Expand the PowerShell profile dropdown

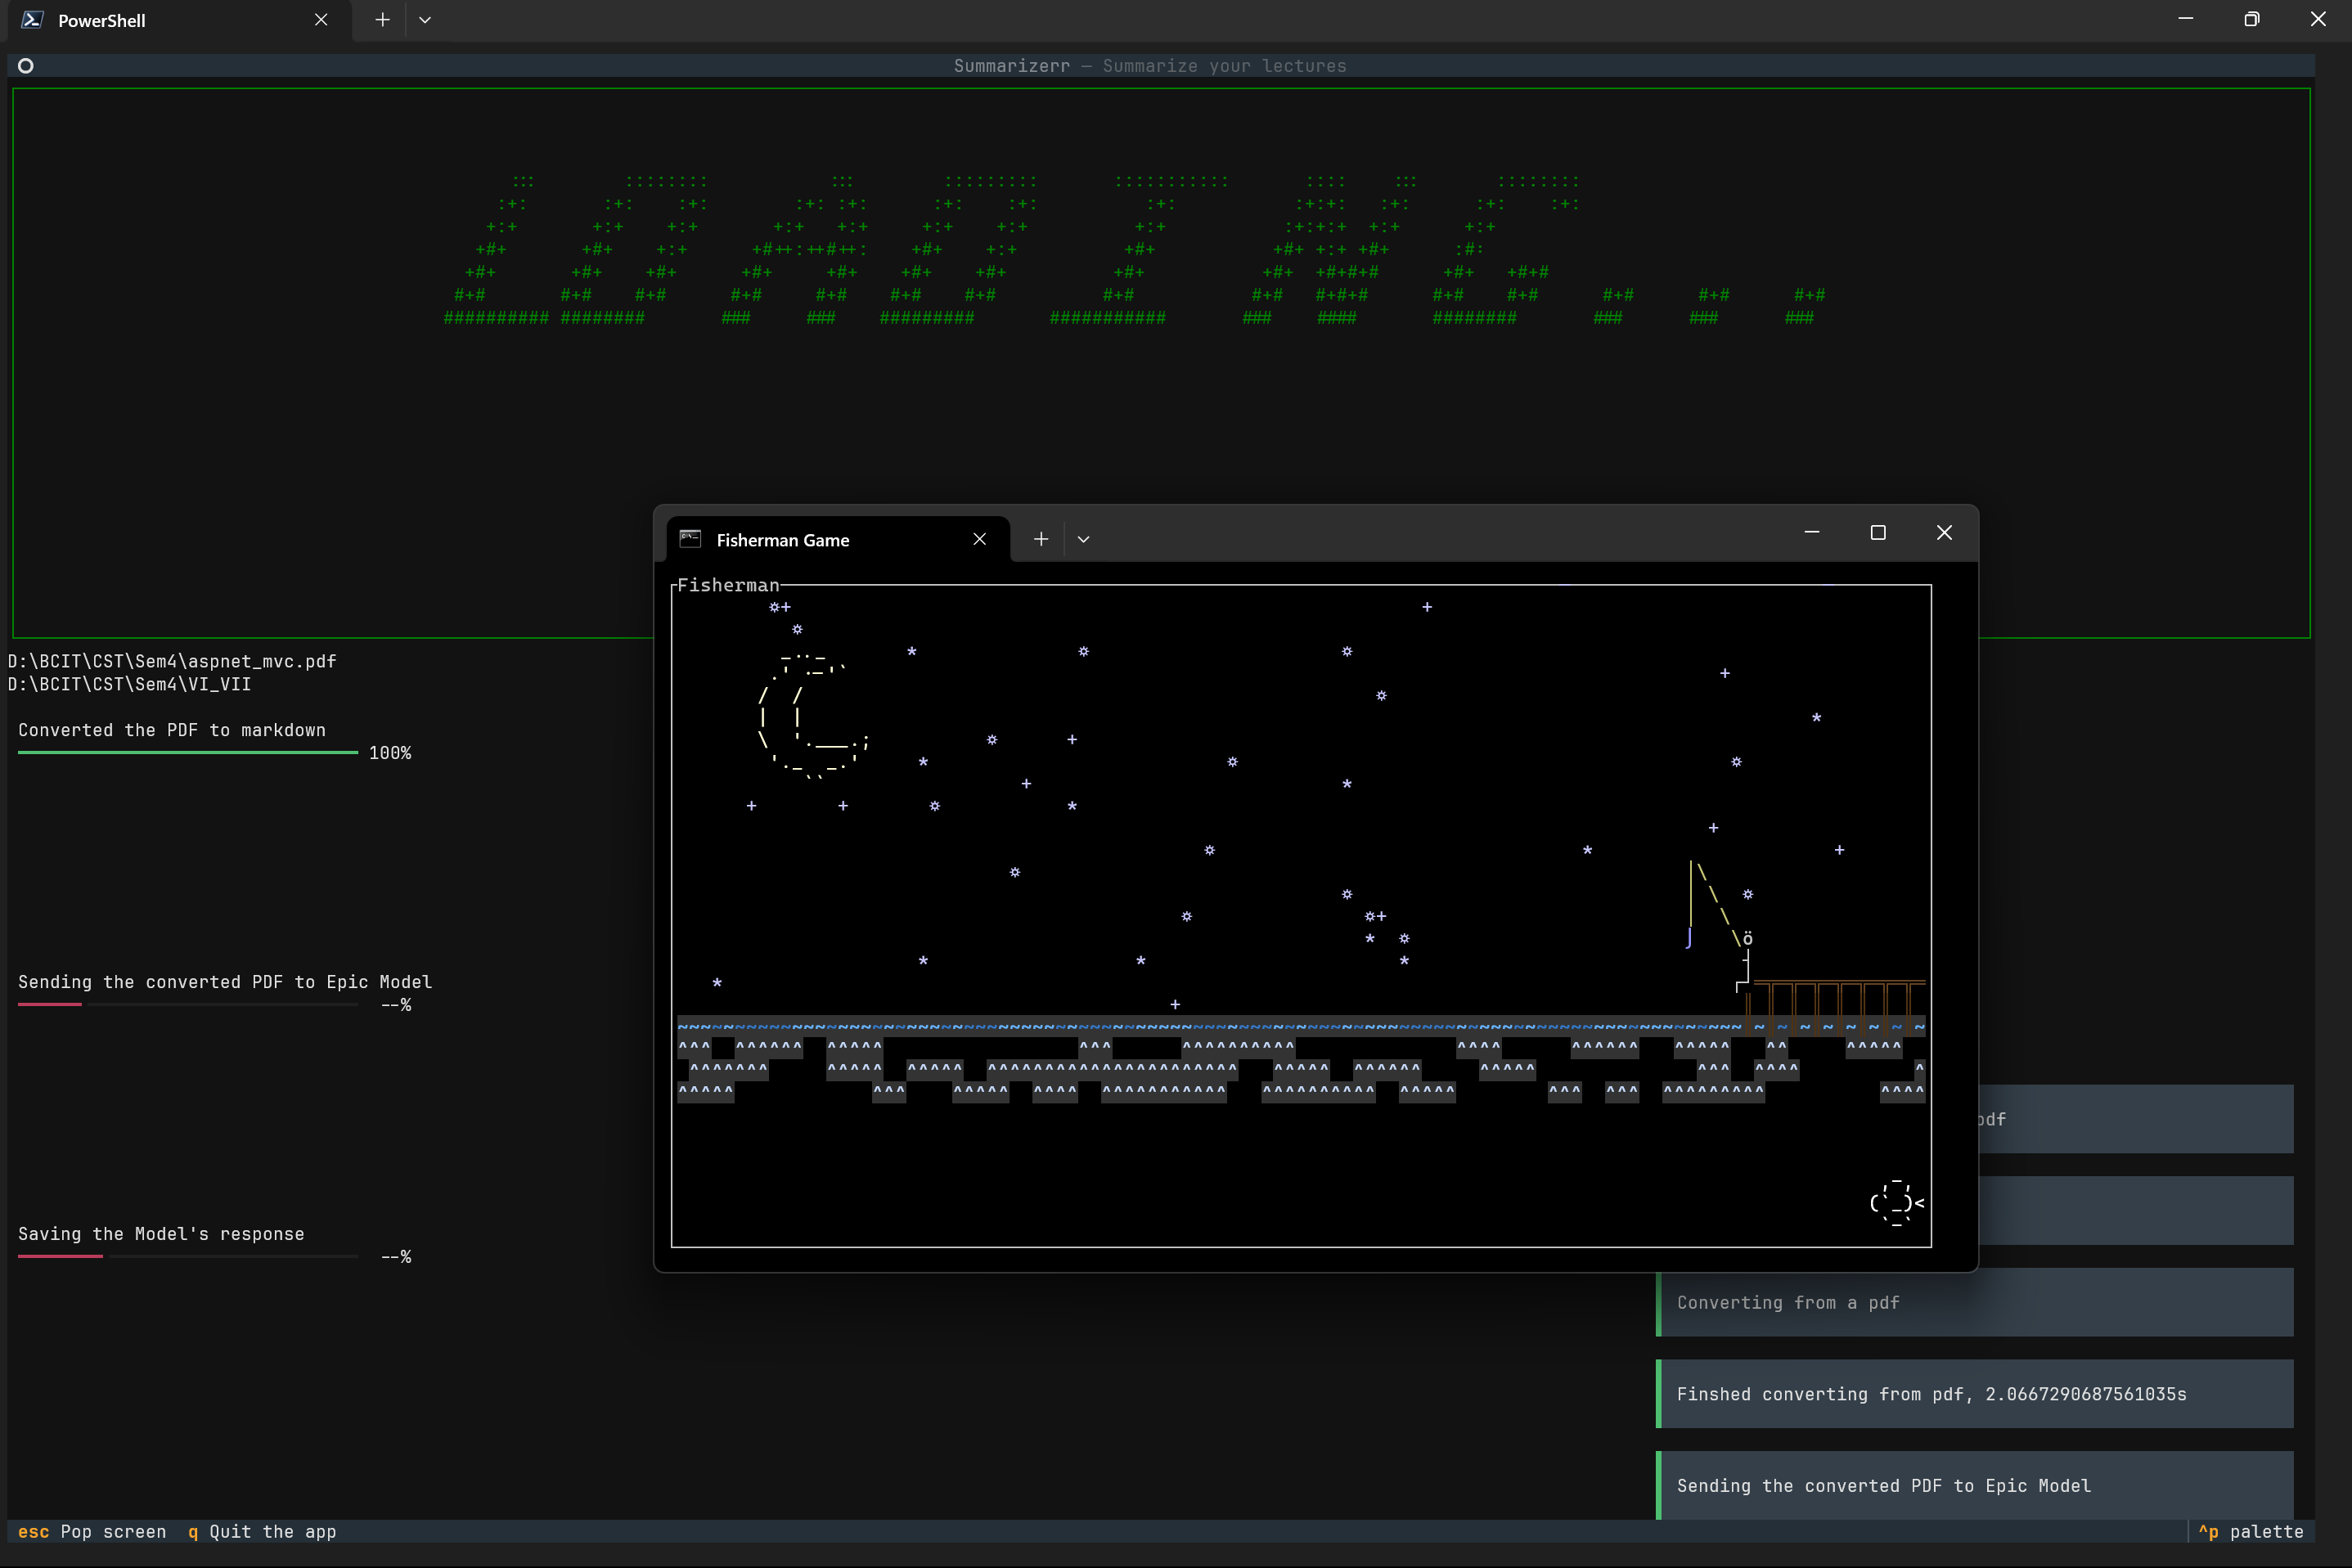pos(425,20)
